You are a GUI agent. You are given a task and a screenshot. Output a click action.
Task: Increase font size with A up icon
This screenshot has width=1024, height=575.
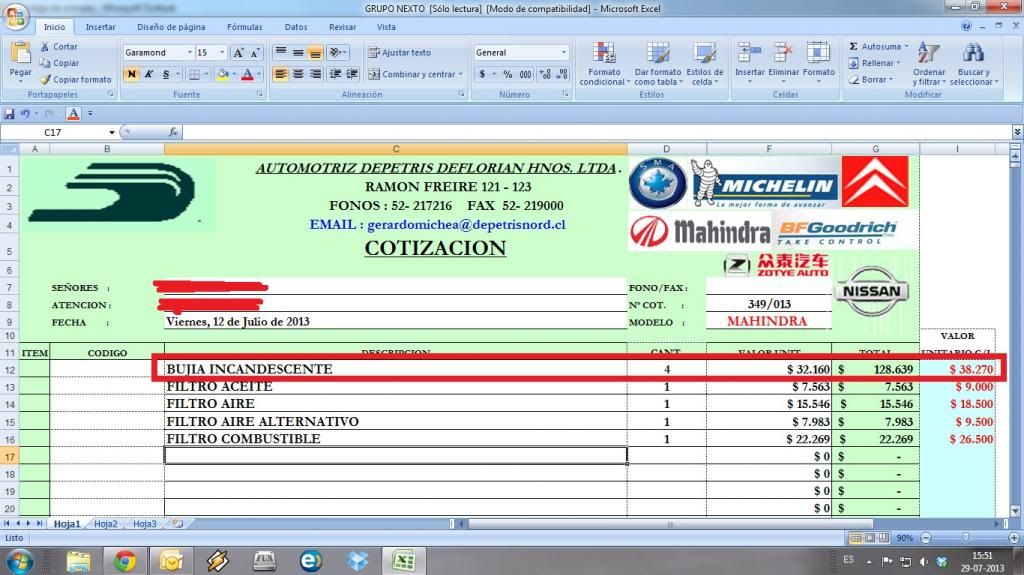[238, 52]
